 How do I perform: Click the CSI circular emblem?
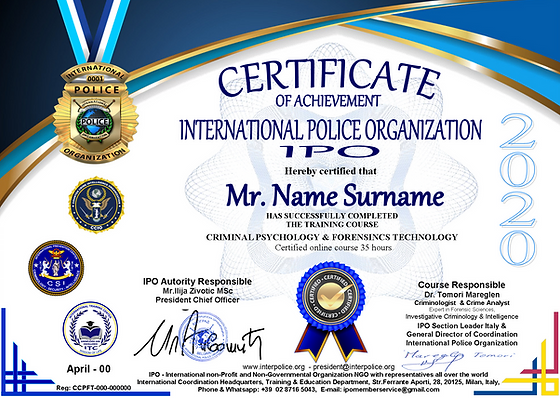click(56, 268)
